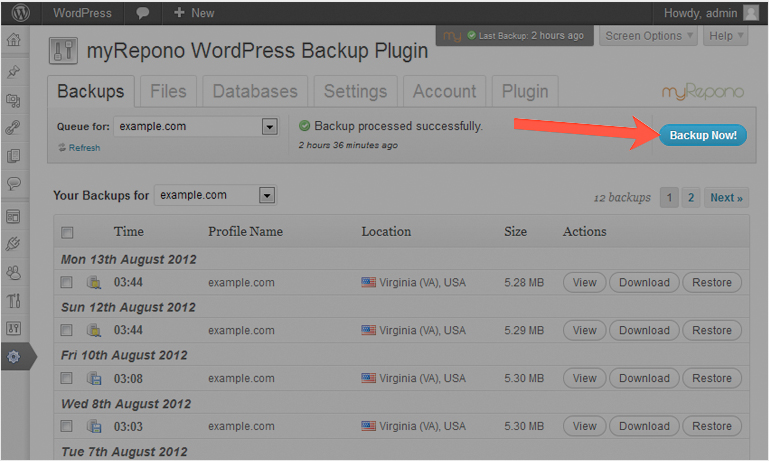Click the Refresh queue link
The width and height of the screenshot is (769, 461).
click(84, 148)
